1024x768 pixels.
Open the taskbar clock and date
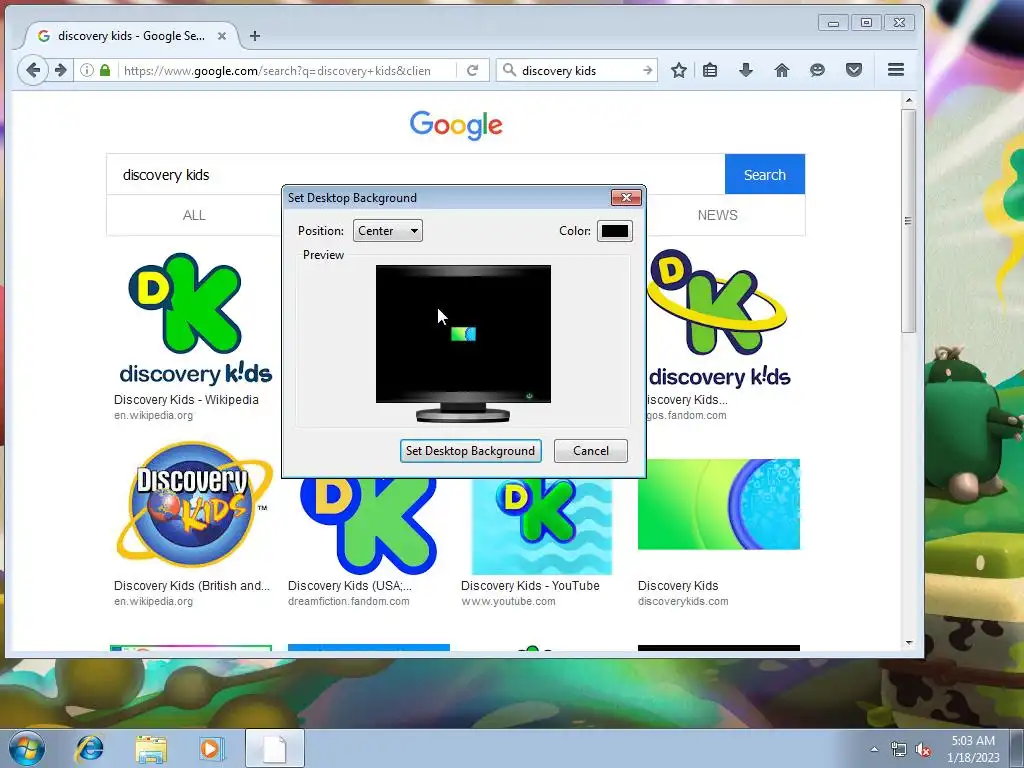tap(973, 749)
